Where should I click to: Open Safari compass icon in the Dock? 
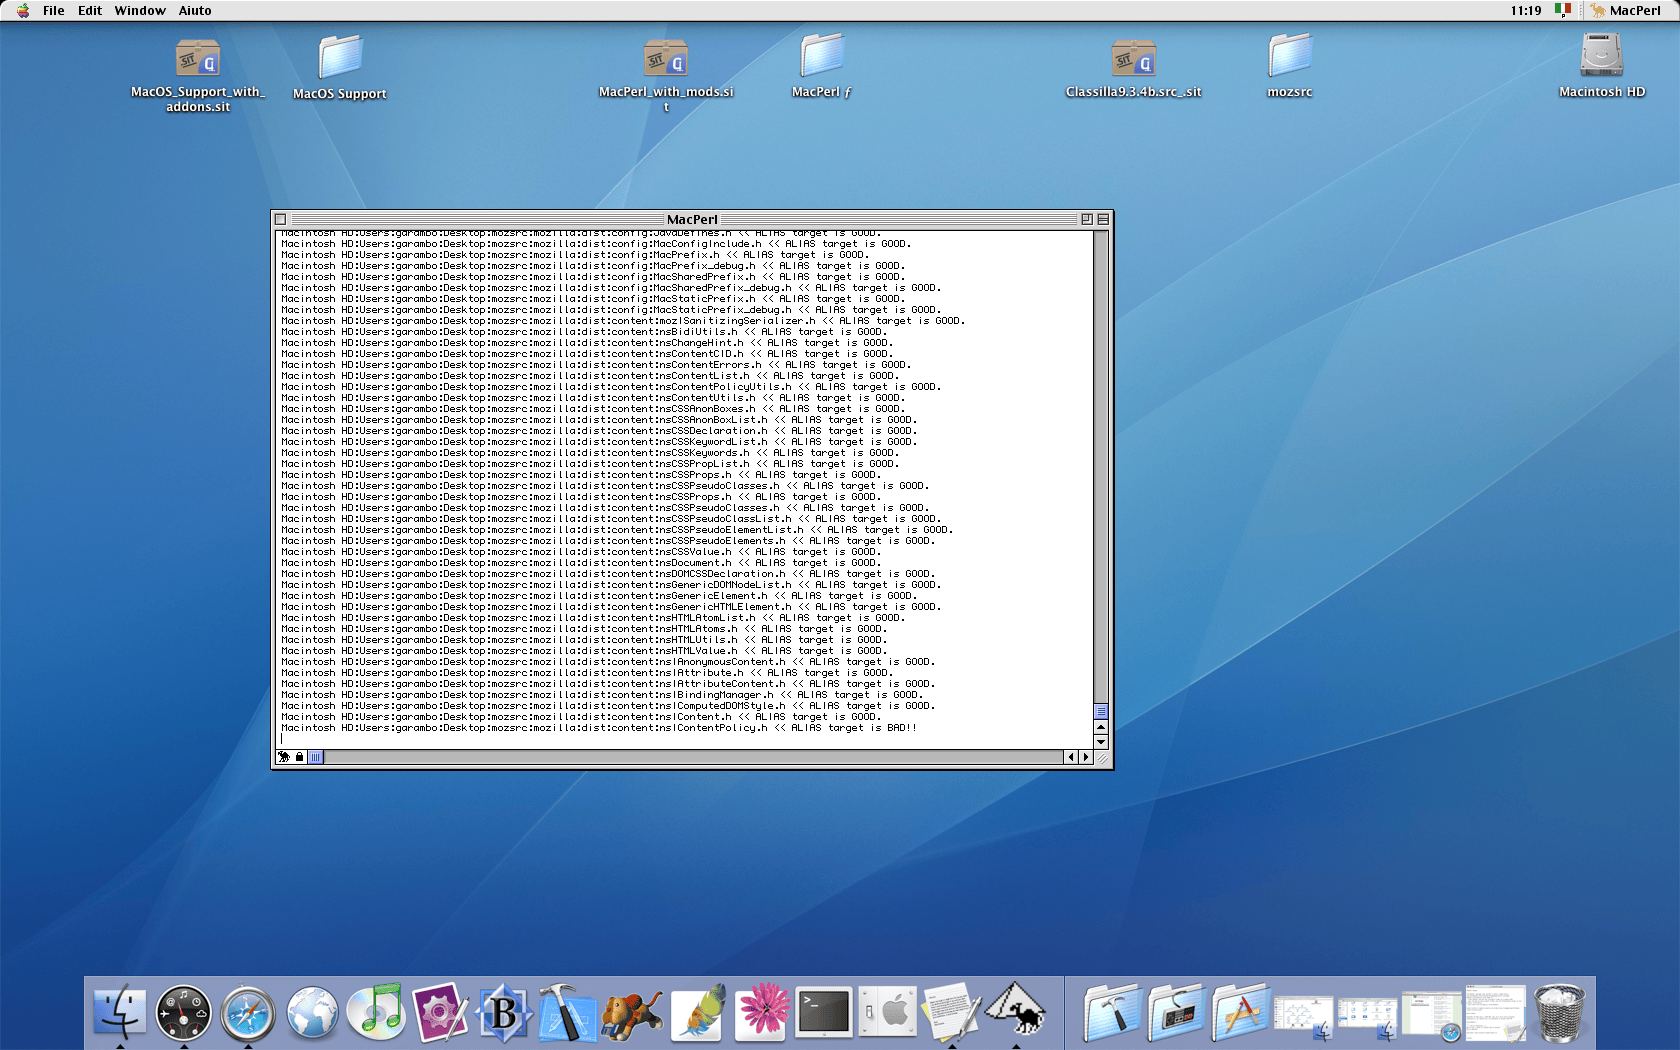[x=248, y=1012]
